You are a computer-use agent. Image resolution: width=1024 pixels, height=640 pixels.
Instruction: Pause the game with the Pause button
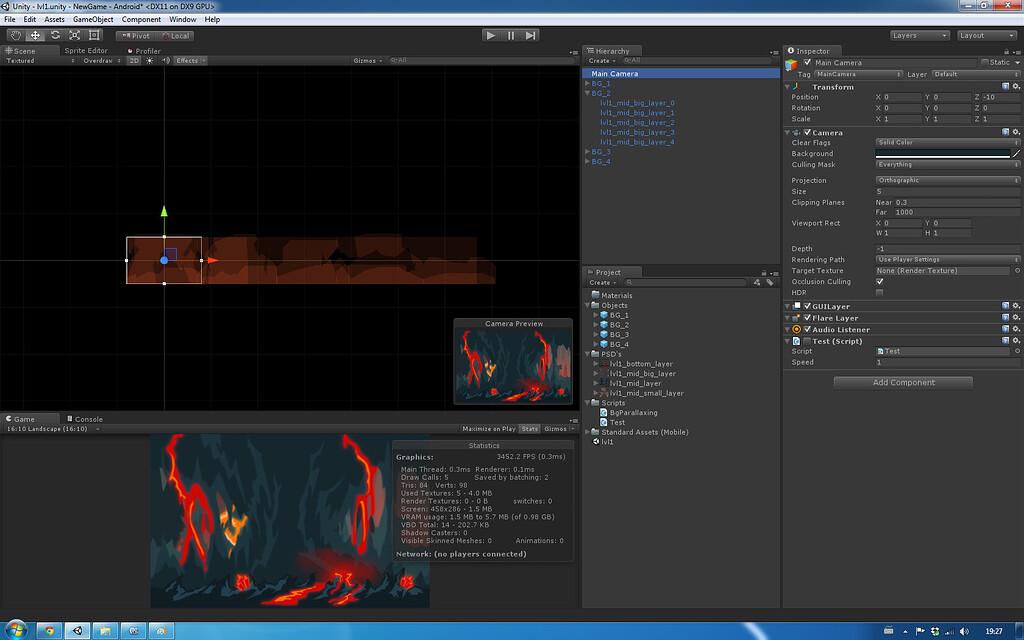click(x=510, y=34)
